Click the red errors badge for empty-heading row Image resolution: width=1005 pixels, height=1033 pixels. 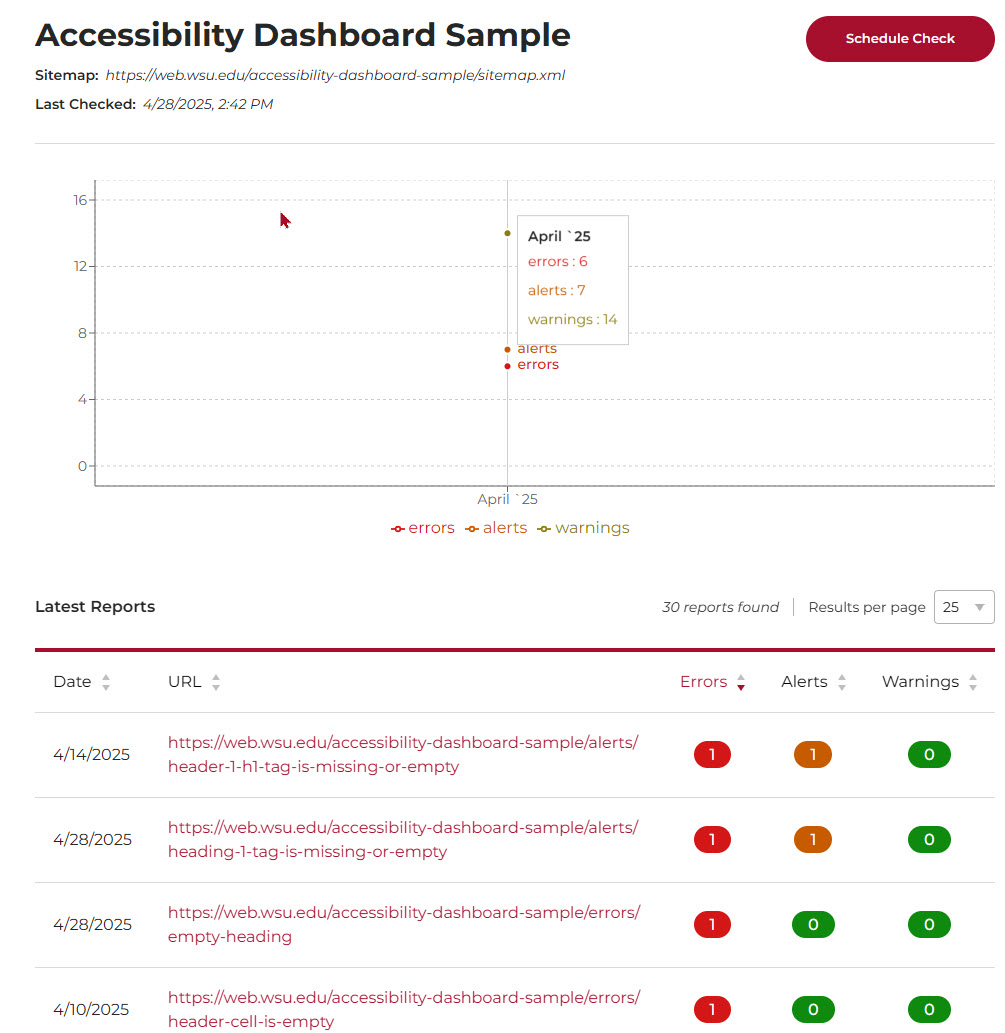[712, 925]
